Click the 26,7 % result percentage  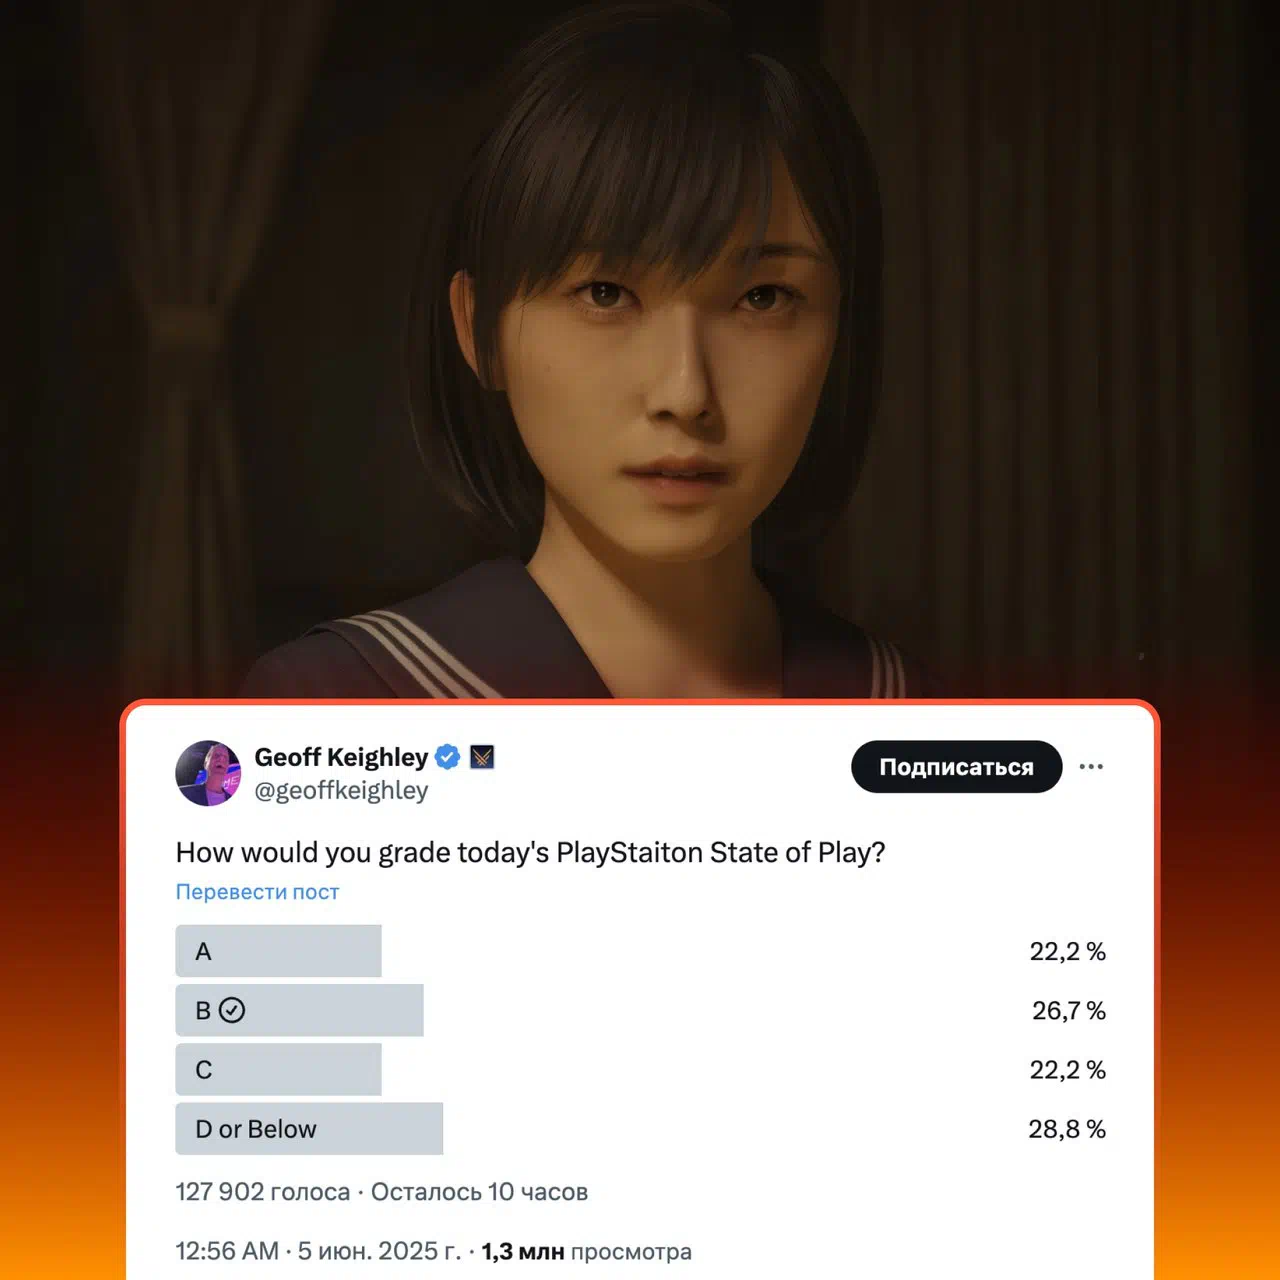pyautogui.click(x=1069, y=1011)
